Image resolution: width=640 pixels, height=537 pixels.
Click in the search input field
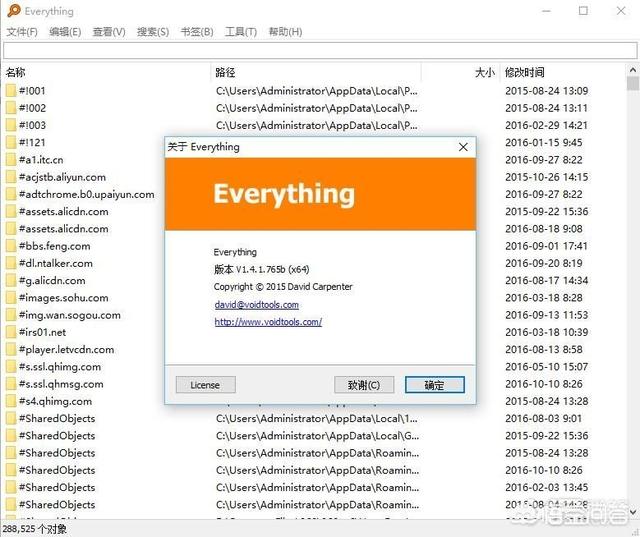(x=320, y=51)
